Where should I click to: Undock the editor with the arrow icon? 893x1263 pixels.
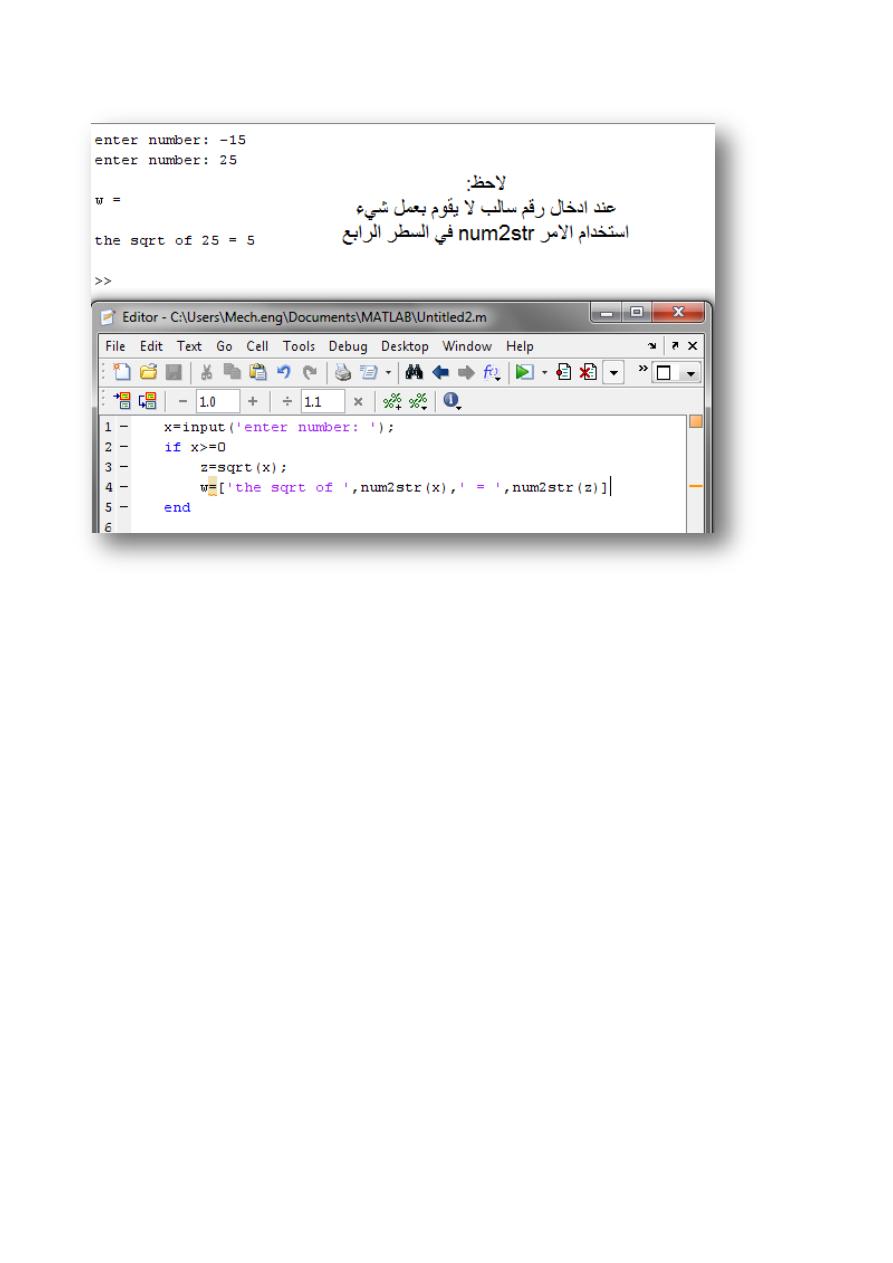674,345
